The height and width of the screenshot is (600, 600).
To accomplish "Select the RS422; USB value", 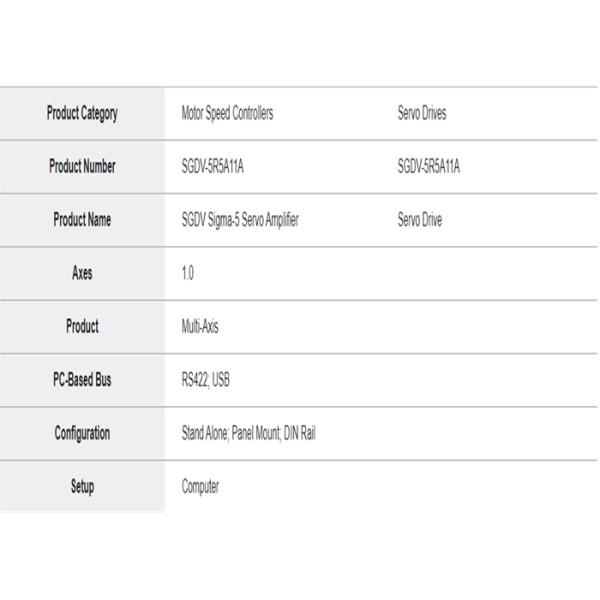I will (x=206, y=380).
